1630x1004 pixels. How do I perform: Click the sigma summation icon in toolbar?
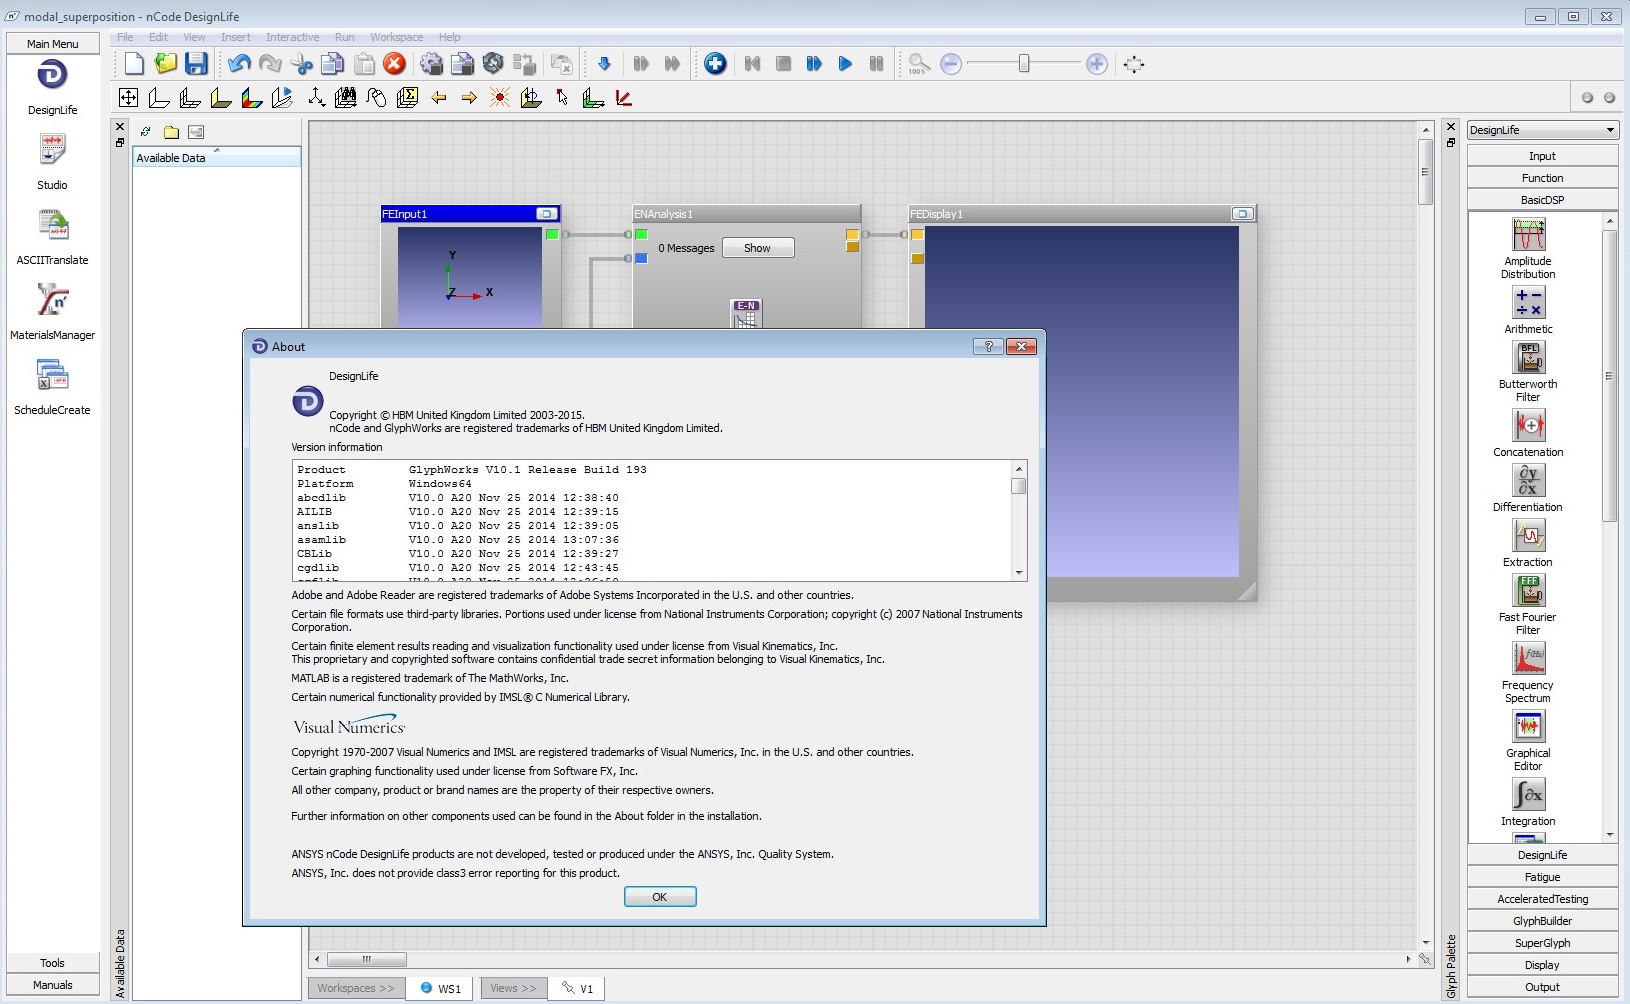pyautogui.click(x=407, y=97)
